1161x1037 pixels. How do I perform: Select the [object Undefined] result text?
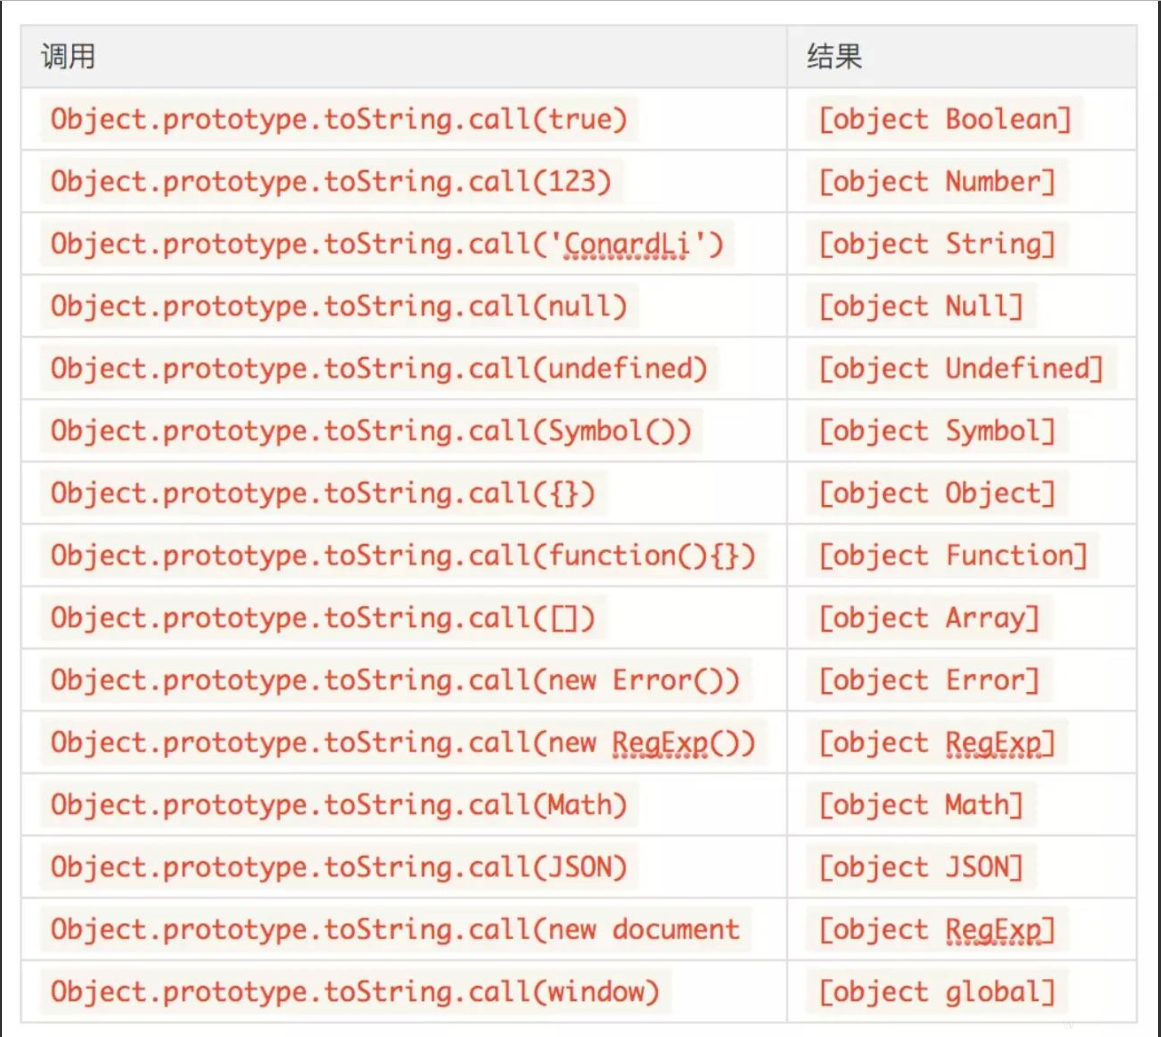[960, 368]
